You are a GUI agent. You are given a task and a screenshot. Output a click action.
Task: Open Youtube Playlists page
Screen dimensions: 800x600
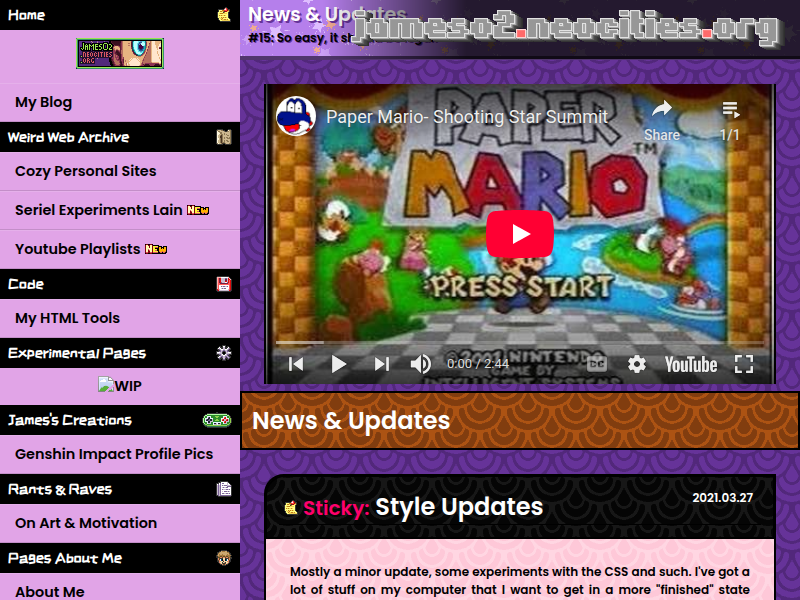pyautogui.click(x=78, y=249)
